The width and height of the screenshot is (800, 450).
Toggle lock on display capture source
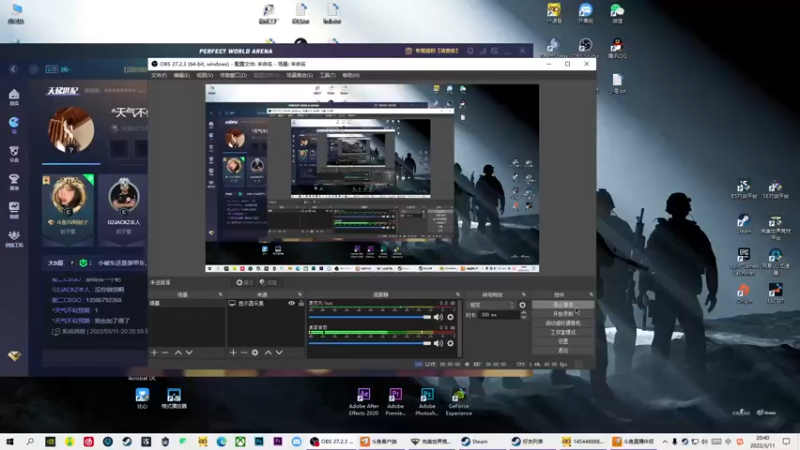301,303
